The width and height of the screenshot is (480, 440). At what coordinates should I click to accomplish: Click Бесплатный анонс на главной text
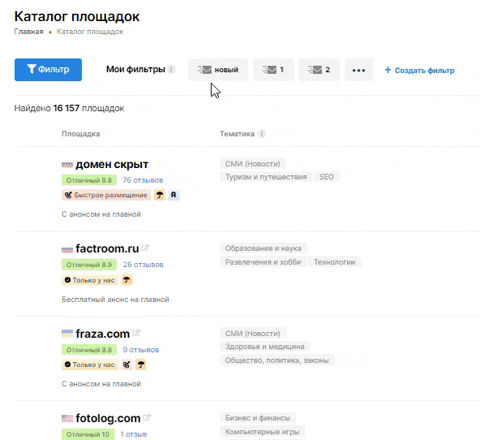[115, 299]
